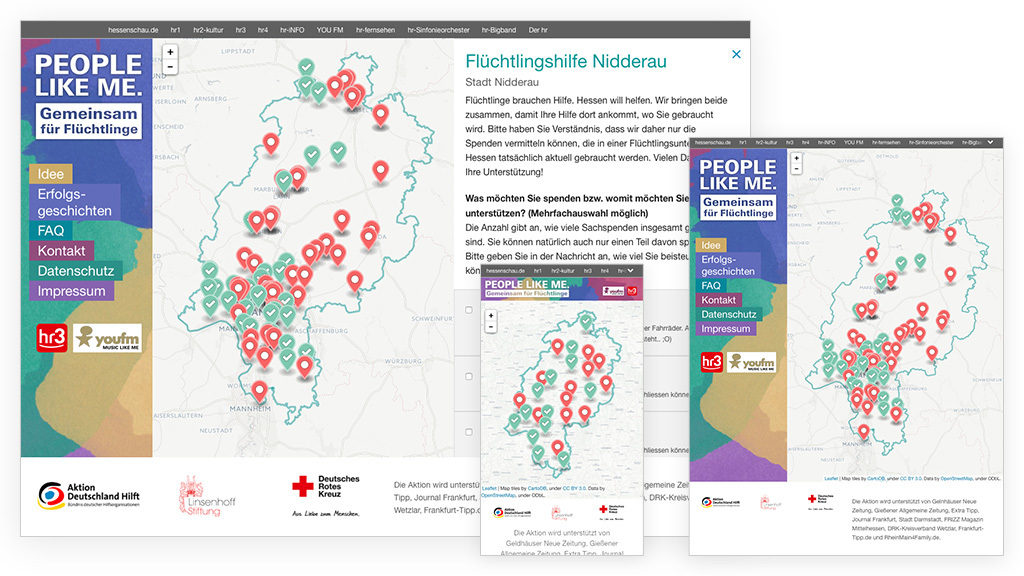Select Idee in the large left sidebar
1024x576 pixels.
(50, 174)
